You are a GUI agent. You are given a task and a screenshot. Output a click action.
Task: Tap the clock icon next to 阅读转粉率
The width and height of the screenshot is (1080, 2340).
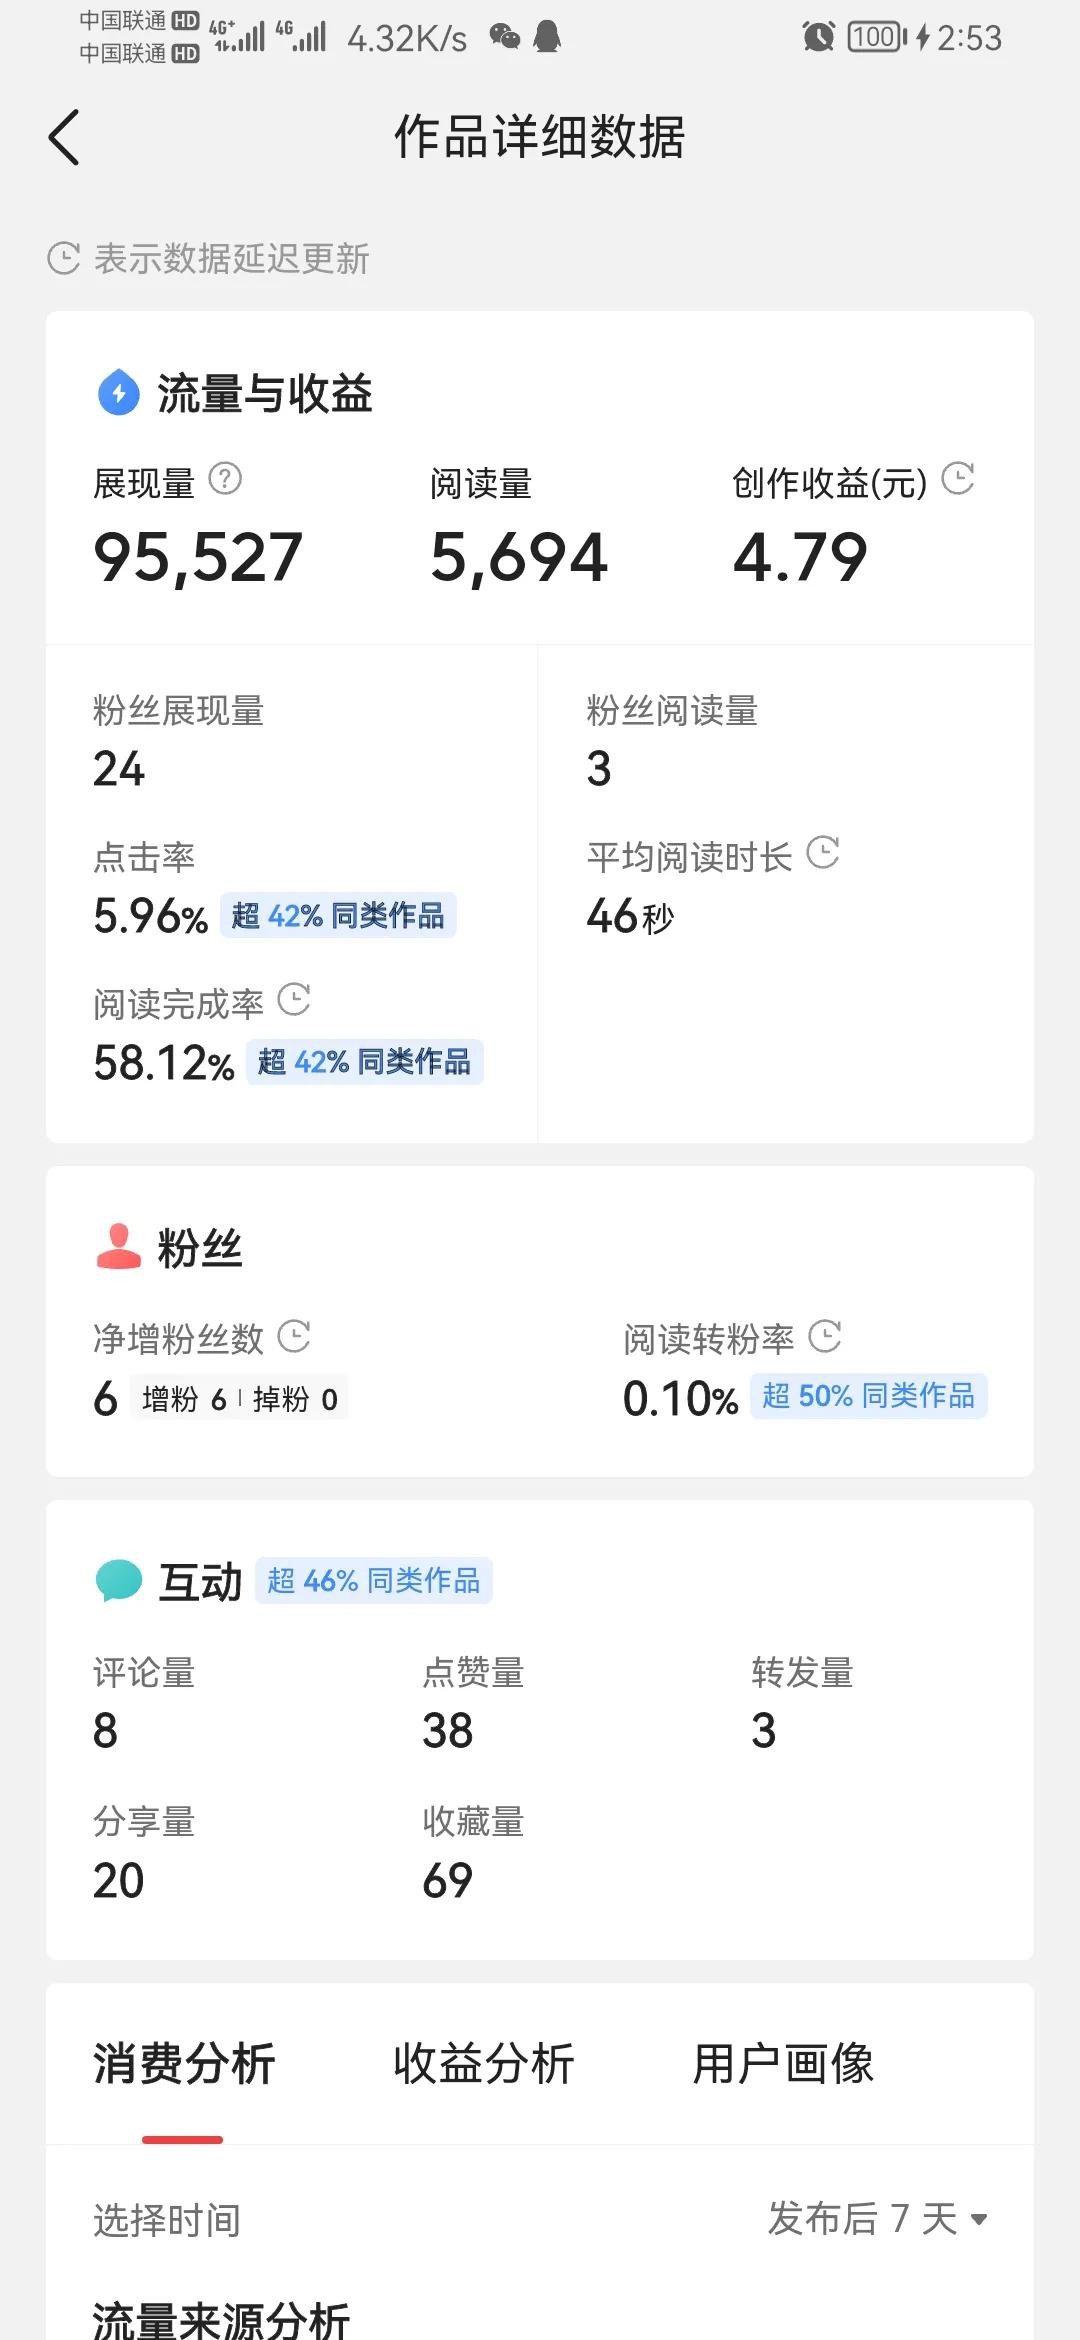point(825,1336)
